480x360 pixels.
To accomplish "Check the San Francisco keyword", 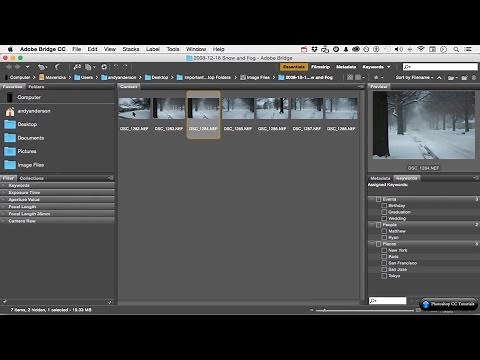I will point(384,263).
